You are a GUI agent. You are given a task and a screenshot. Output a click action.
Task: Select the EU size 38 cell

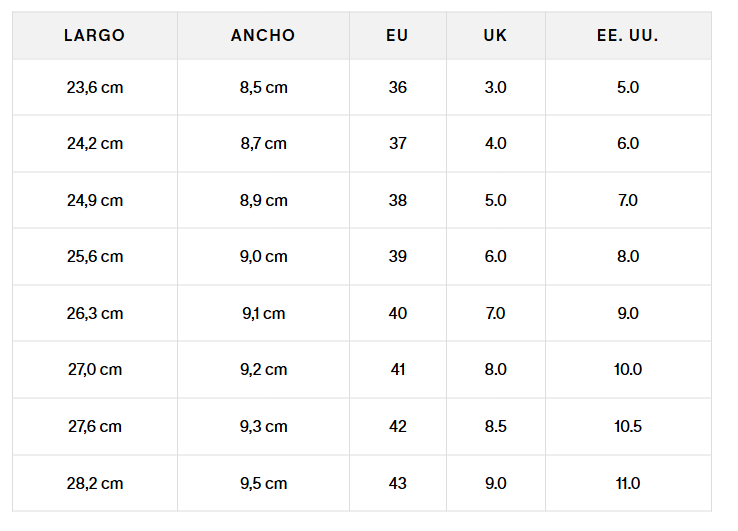(x=398, y=200)
